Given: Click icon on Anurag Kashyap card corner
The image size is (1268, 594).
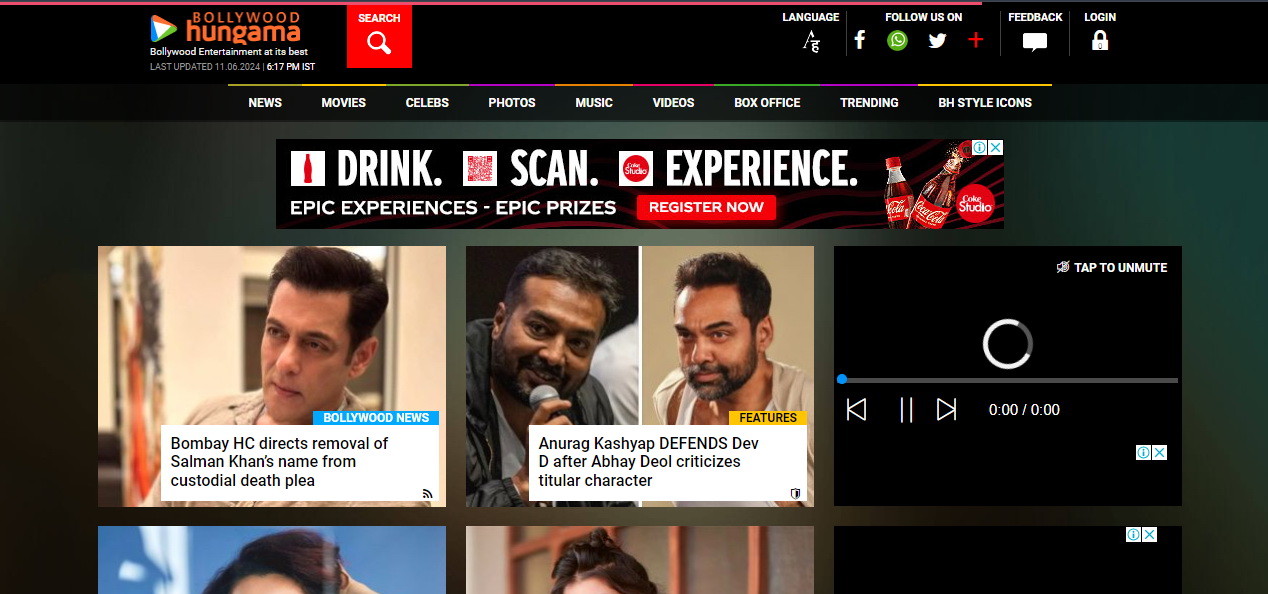Looking at the screenshot, I should coord(796,493).
